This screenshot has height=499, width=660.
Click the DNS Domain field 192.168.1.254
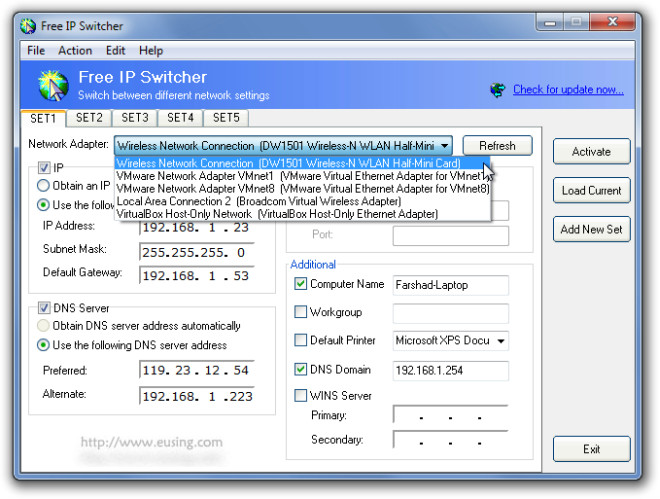click(451, 371)
